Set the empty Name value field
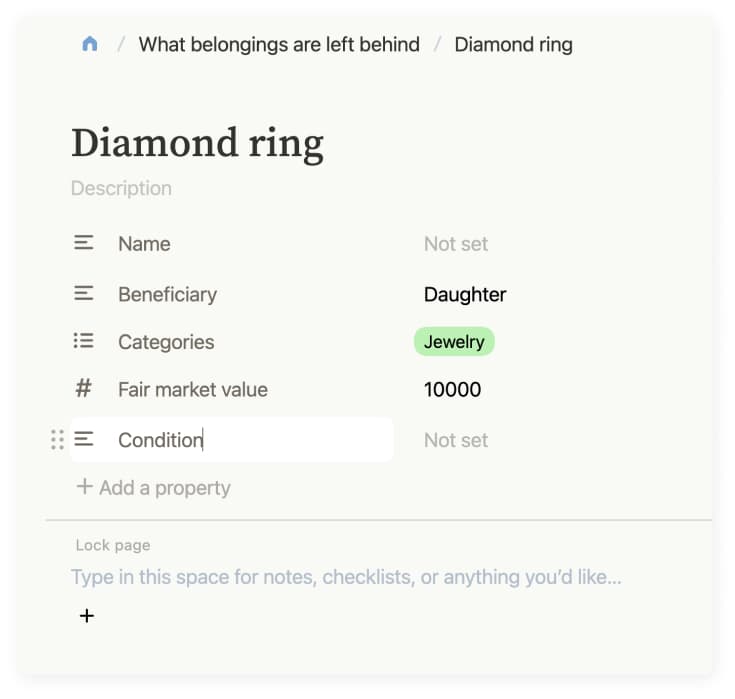 (x=456, y=244)
